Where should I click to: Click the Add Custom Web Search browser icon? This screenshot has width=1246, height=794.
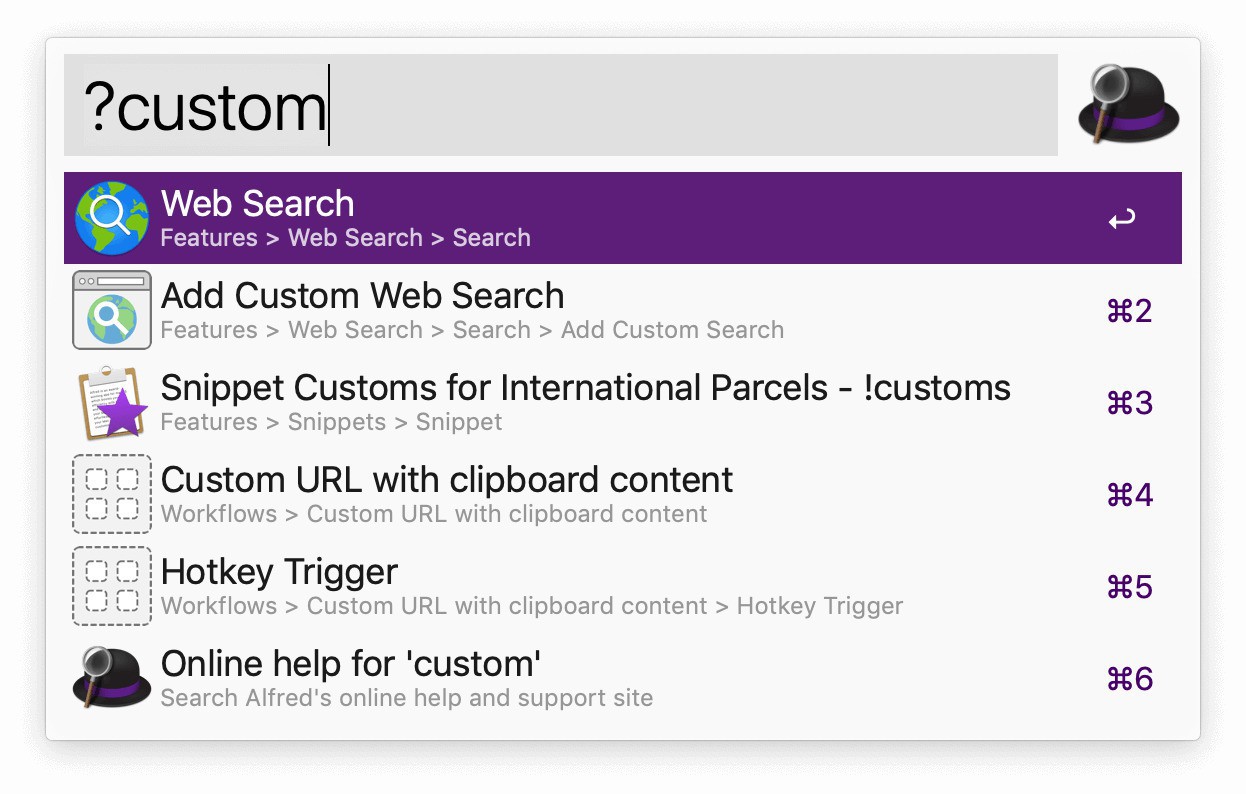coord(111,310)
